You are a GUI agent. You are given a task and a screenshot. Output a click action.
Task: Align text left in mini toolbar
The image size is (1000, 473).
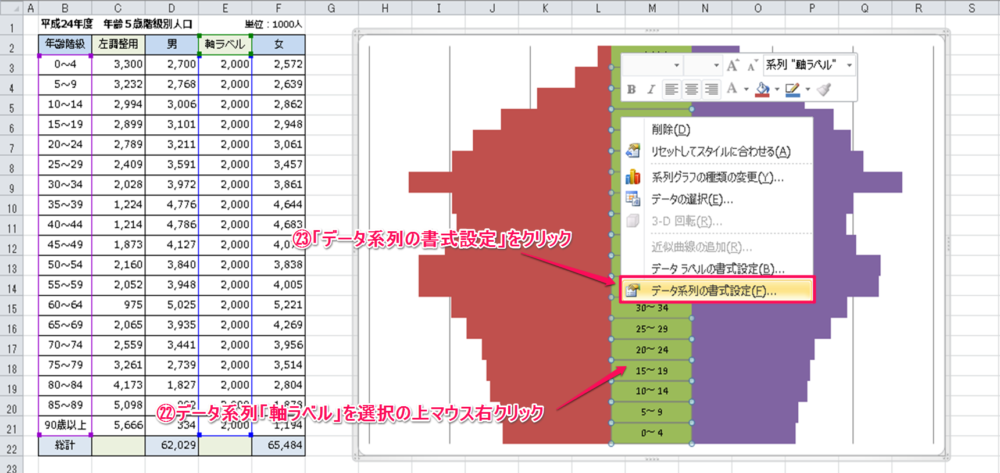672,89
